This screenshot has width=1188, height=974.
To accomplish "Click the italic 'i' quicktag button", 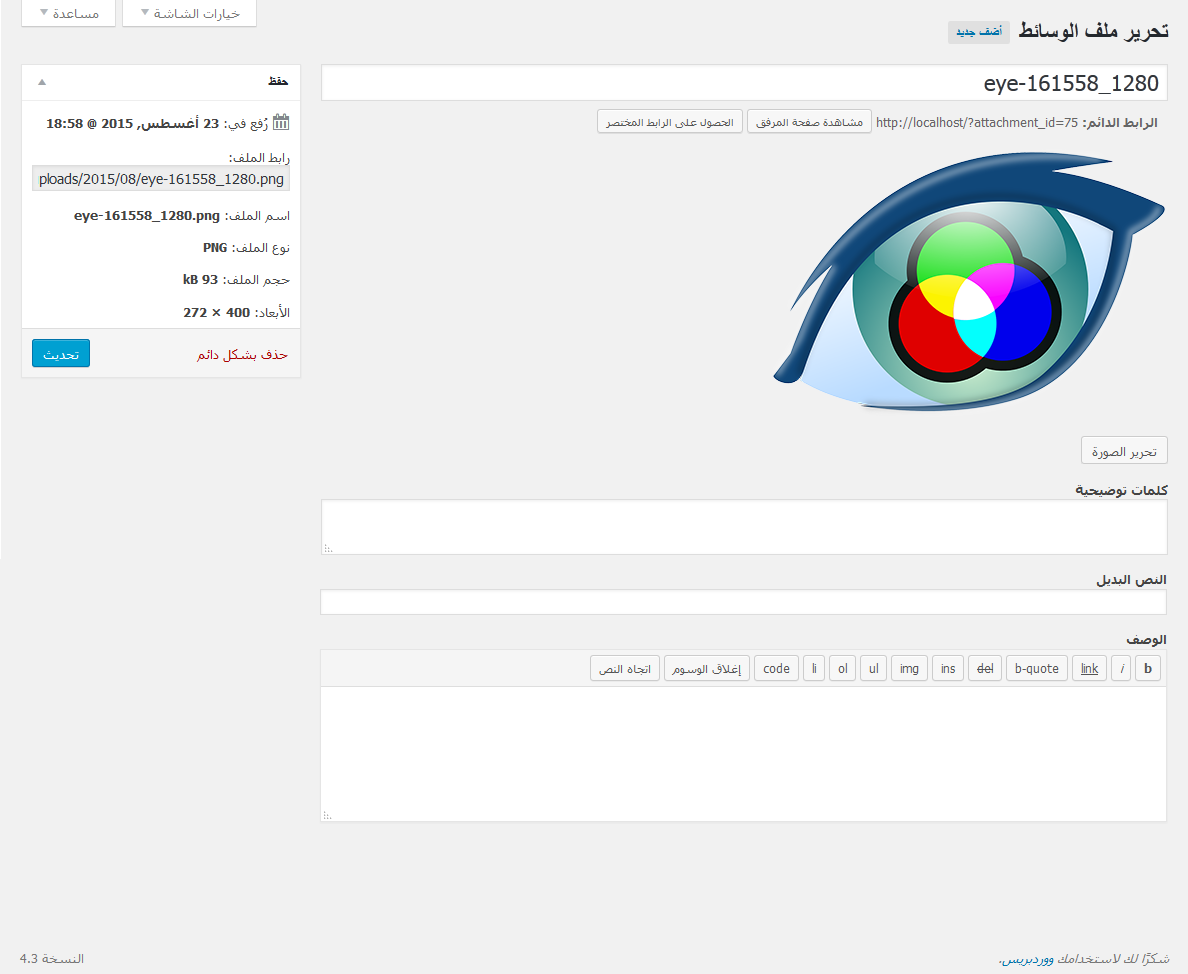I will 1121,669.
